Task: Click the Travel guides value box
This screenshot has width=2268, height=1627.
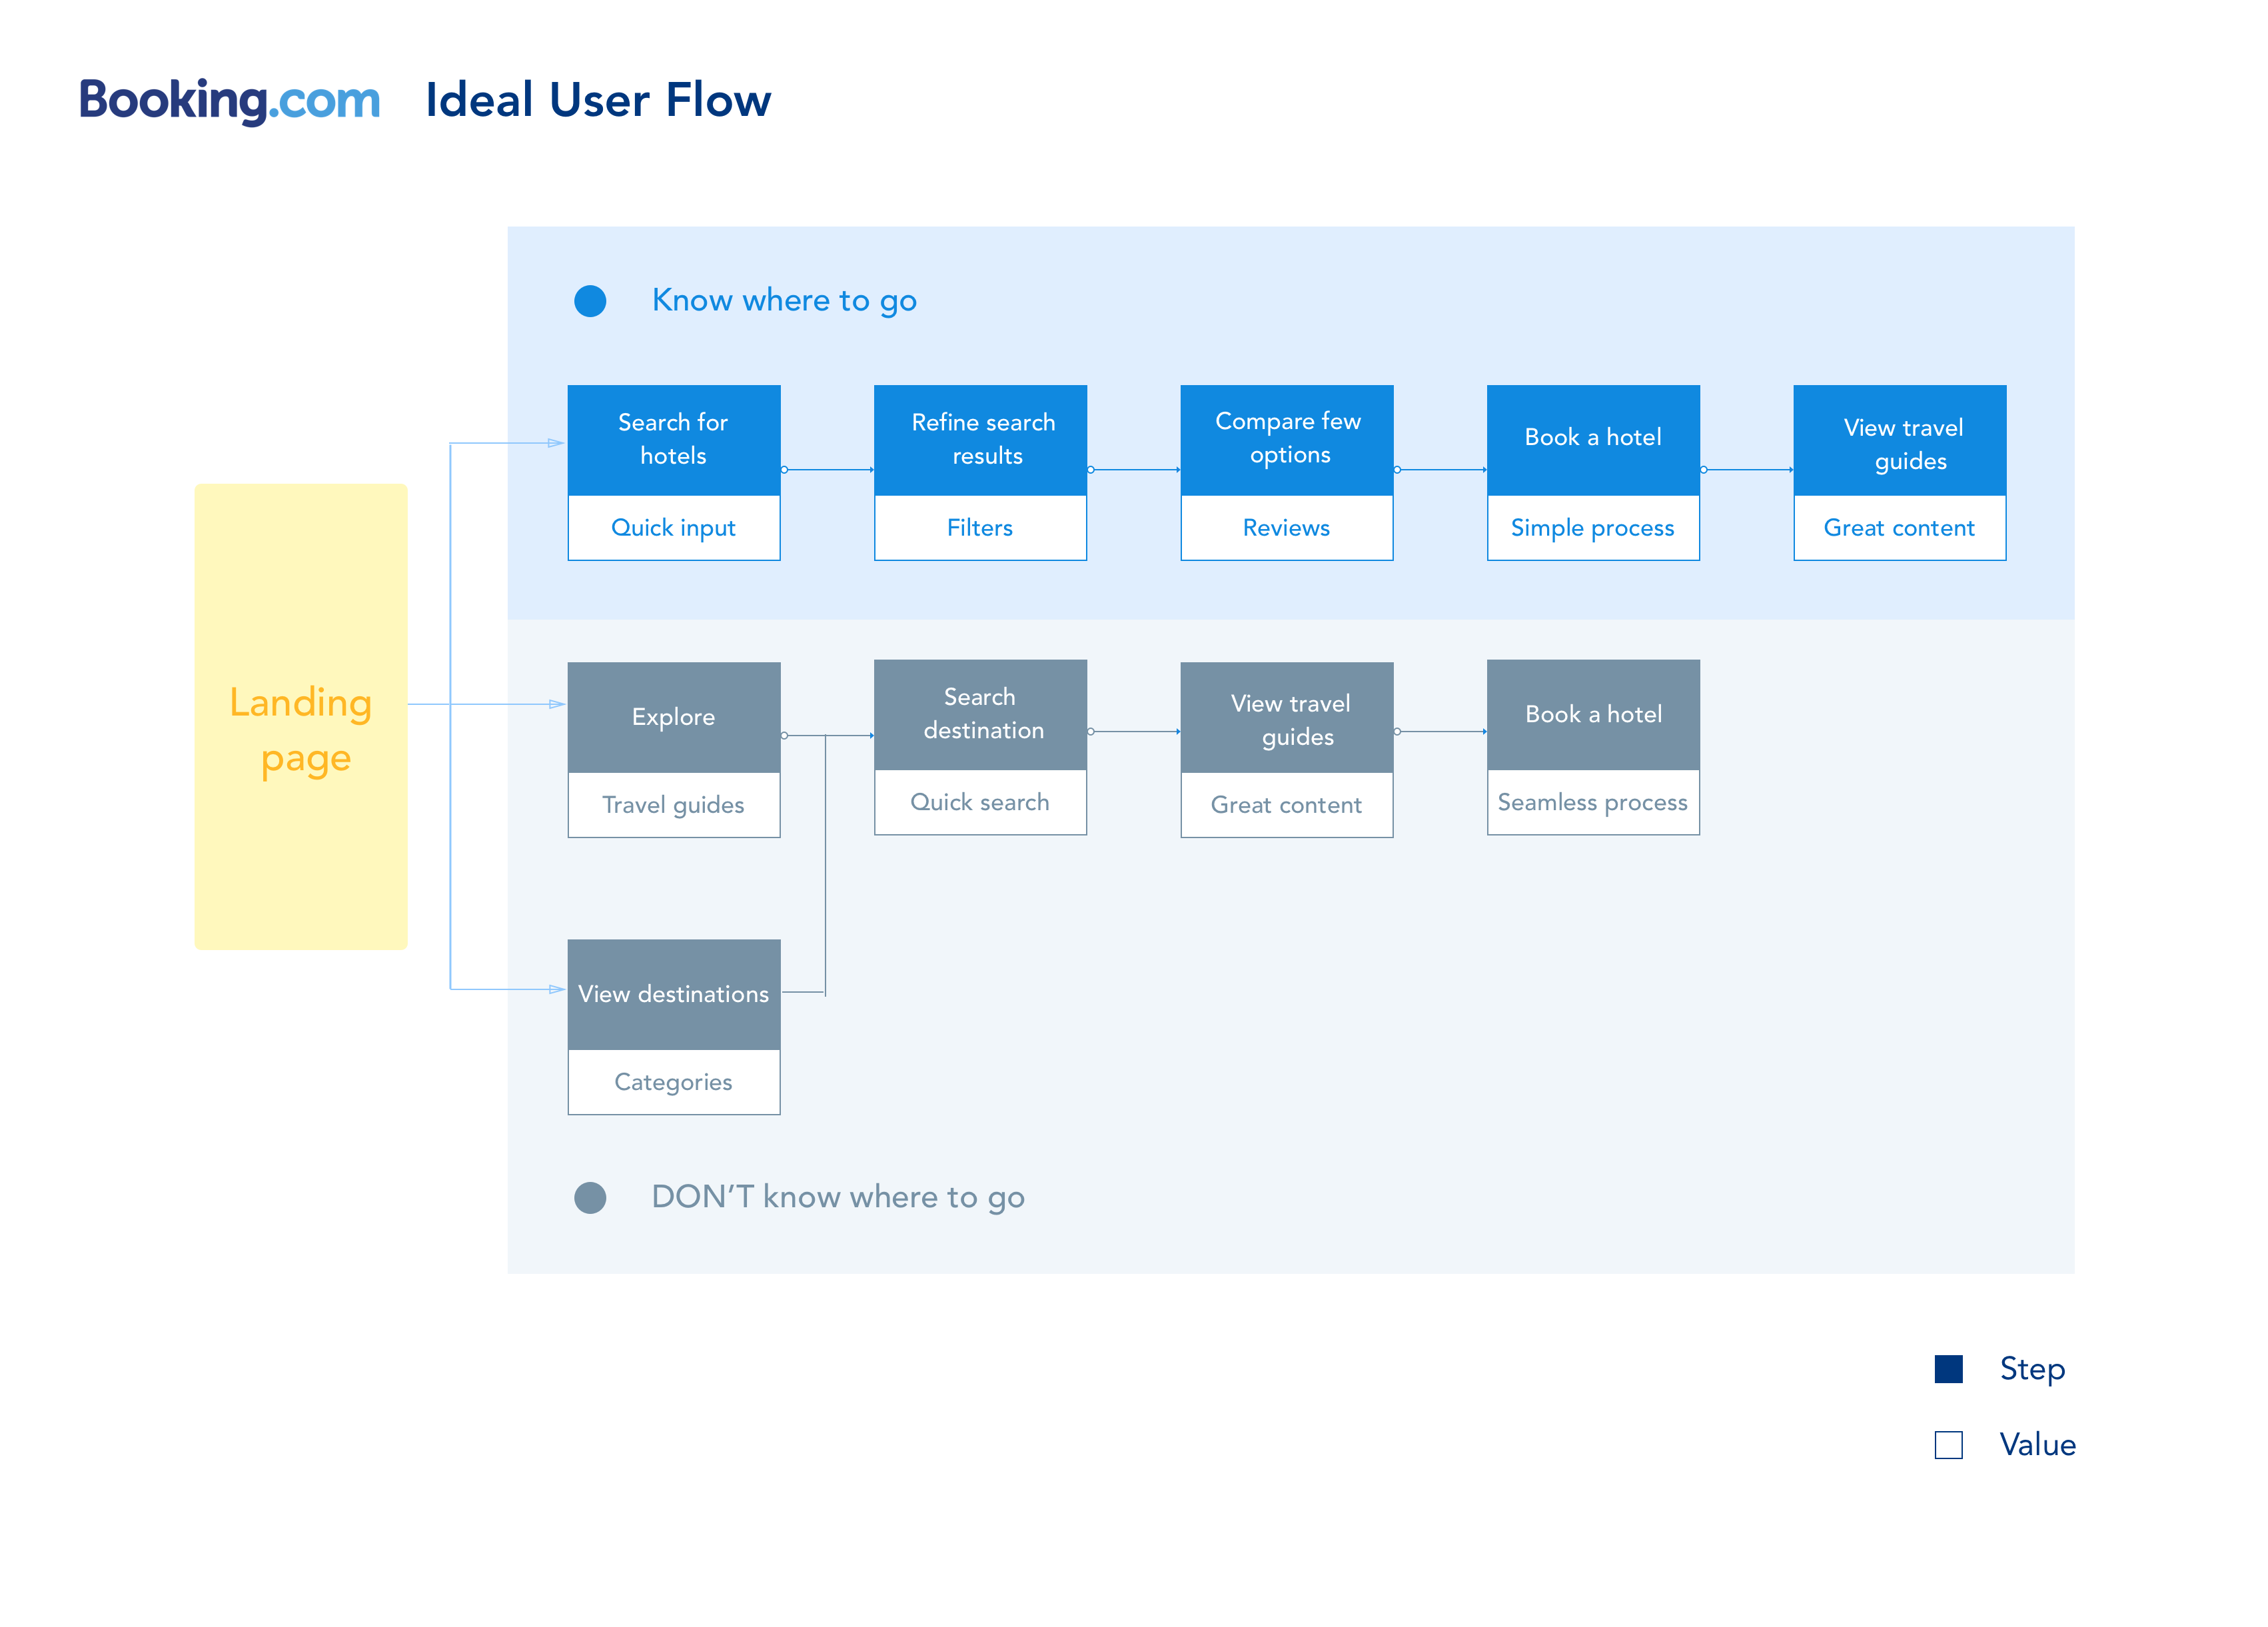Action: point(674,805)
